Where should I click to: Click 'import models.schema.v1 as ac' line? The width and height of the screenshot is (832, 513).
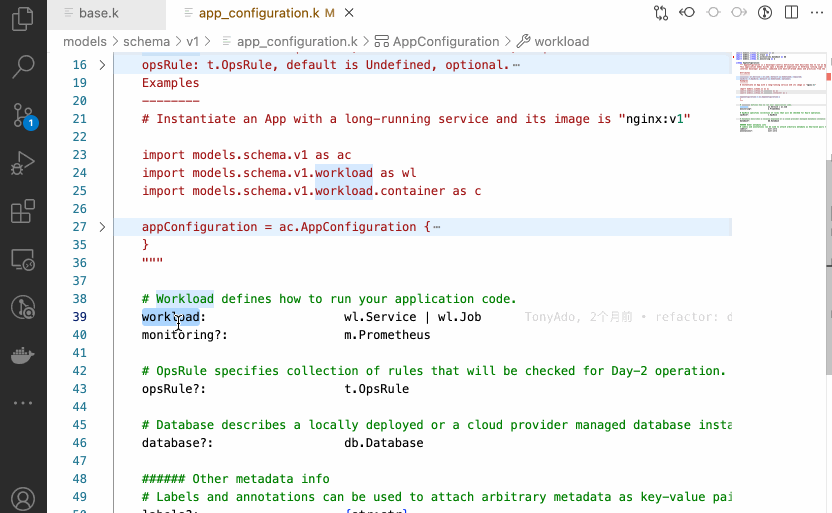[x=246, y=155]
